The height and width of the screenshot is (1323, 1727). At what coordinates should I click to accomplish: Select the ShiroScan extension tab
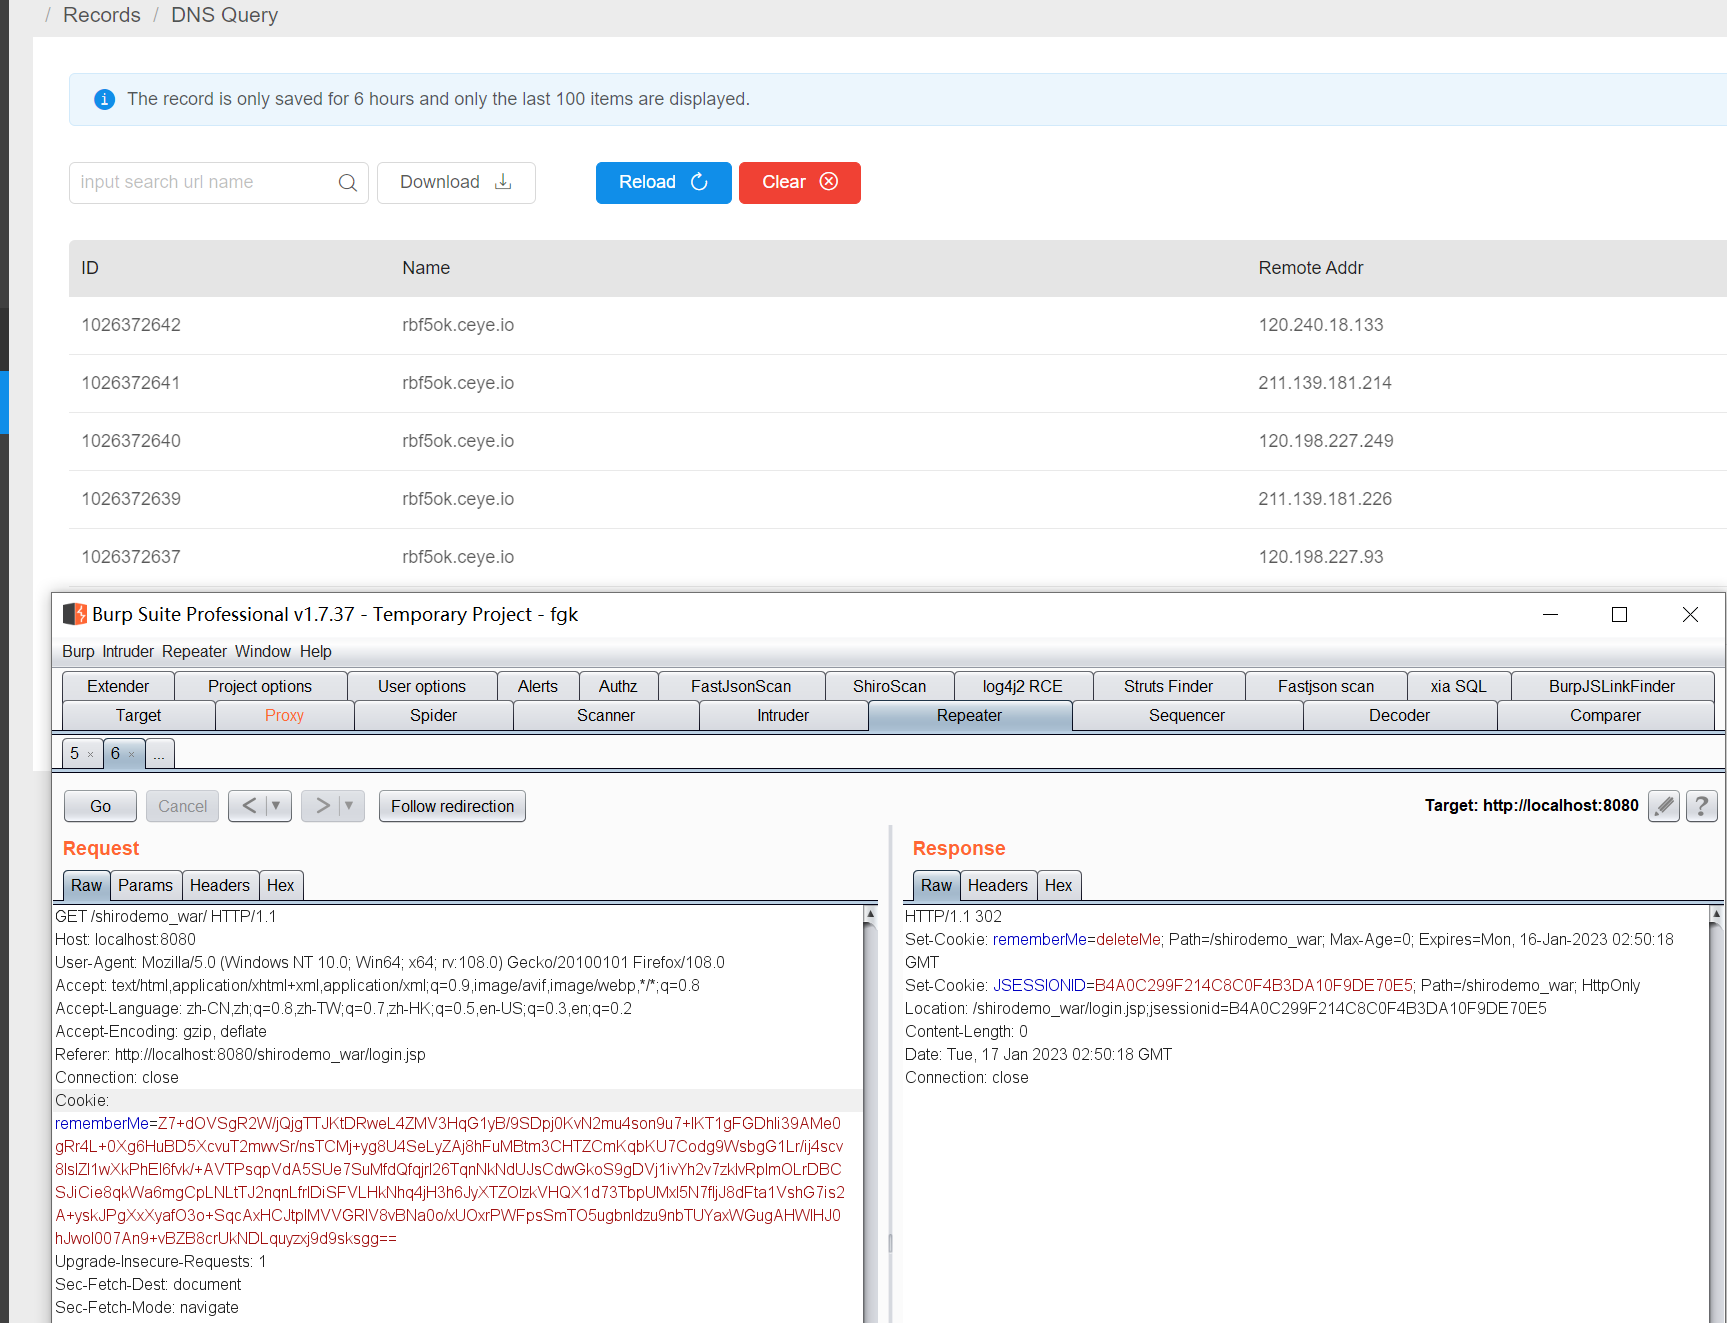[x=888, y=687]
